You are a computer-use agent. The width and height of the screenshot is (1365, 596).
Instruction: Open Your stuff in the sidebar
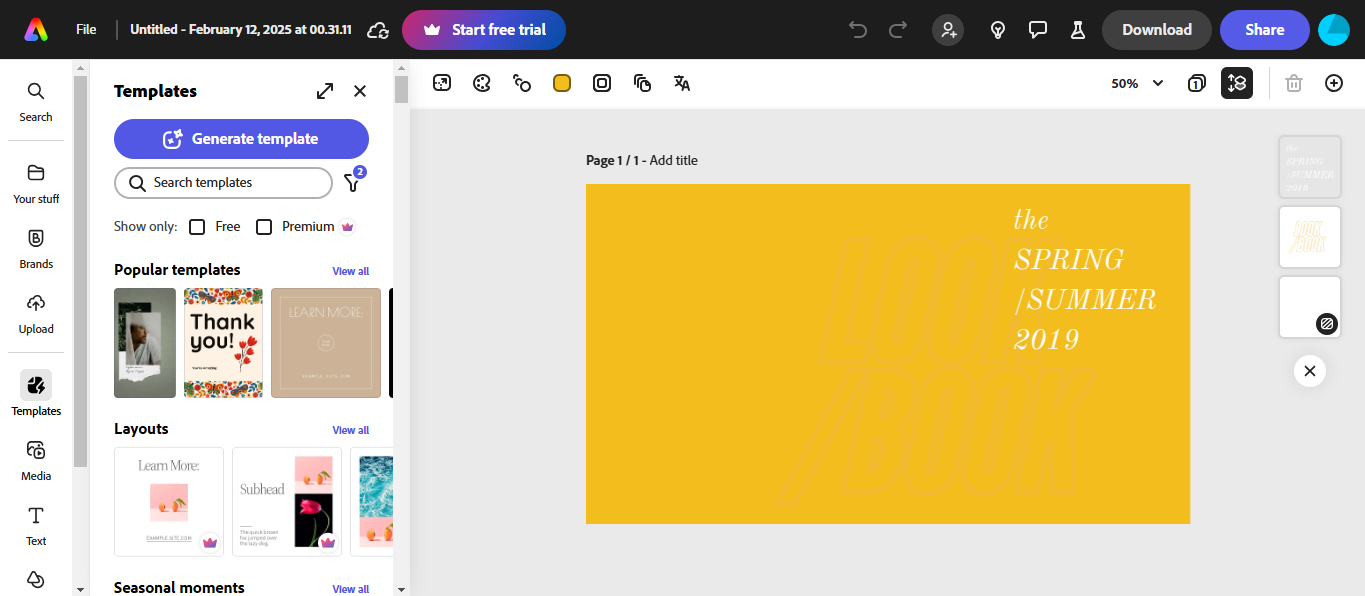pos(36,183)
